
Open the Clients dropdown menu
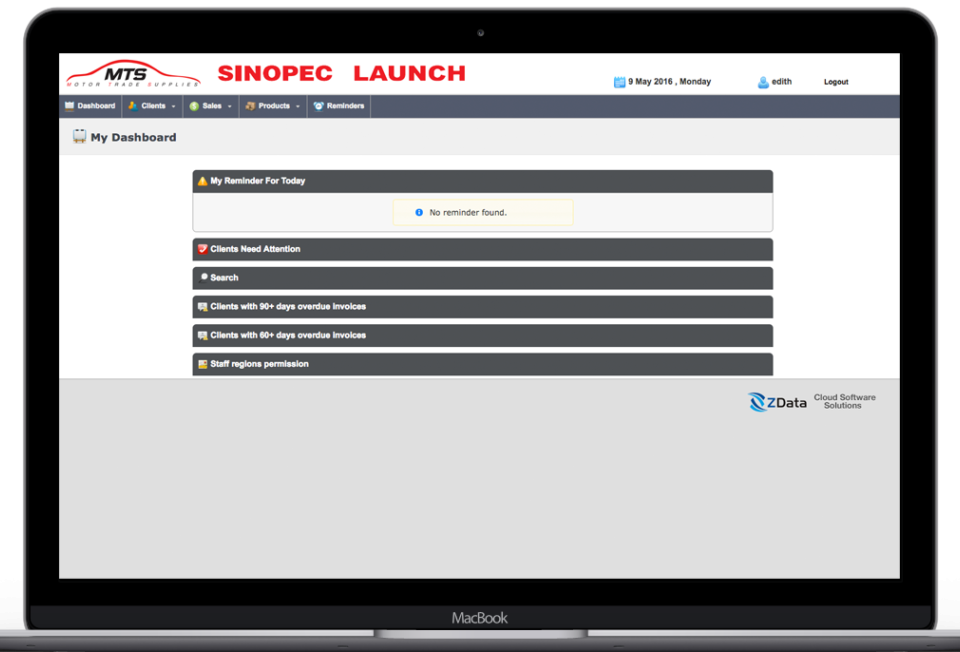click(152, 106)
